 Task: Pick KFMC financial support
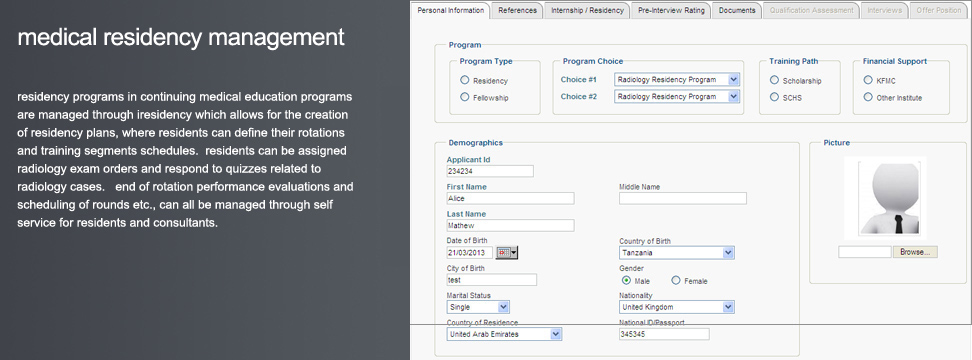point(868,80)
